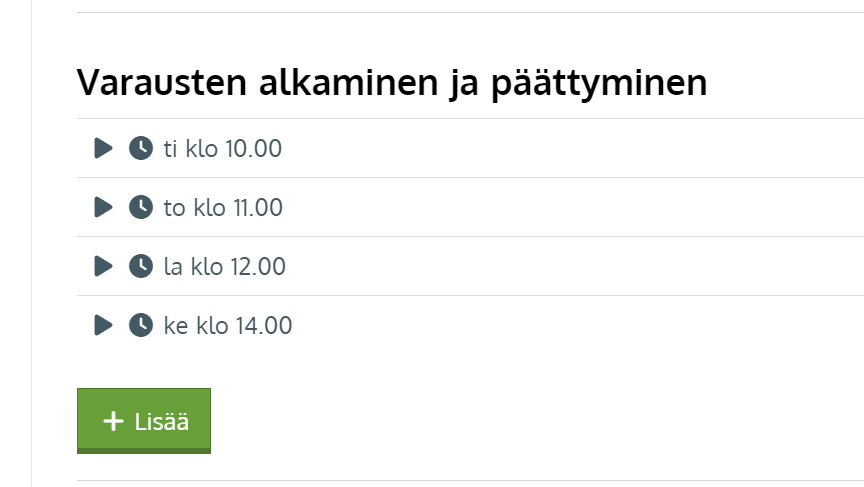Select the "ti klo 10.00" text label
The width and height of the screenshot is (864, 487).
pos(223,149)
